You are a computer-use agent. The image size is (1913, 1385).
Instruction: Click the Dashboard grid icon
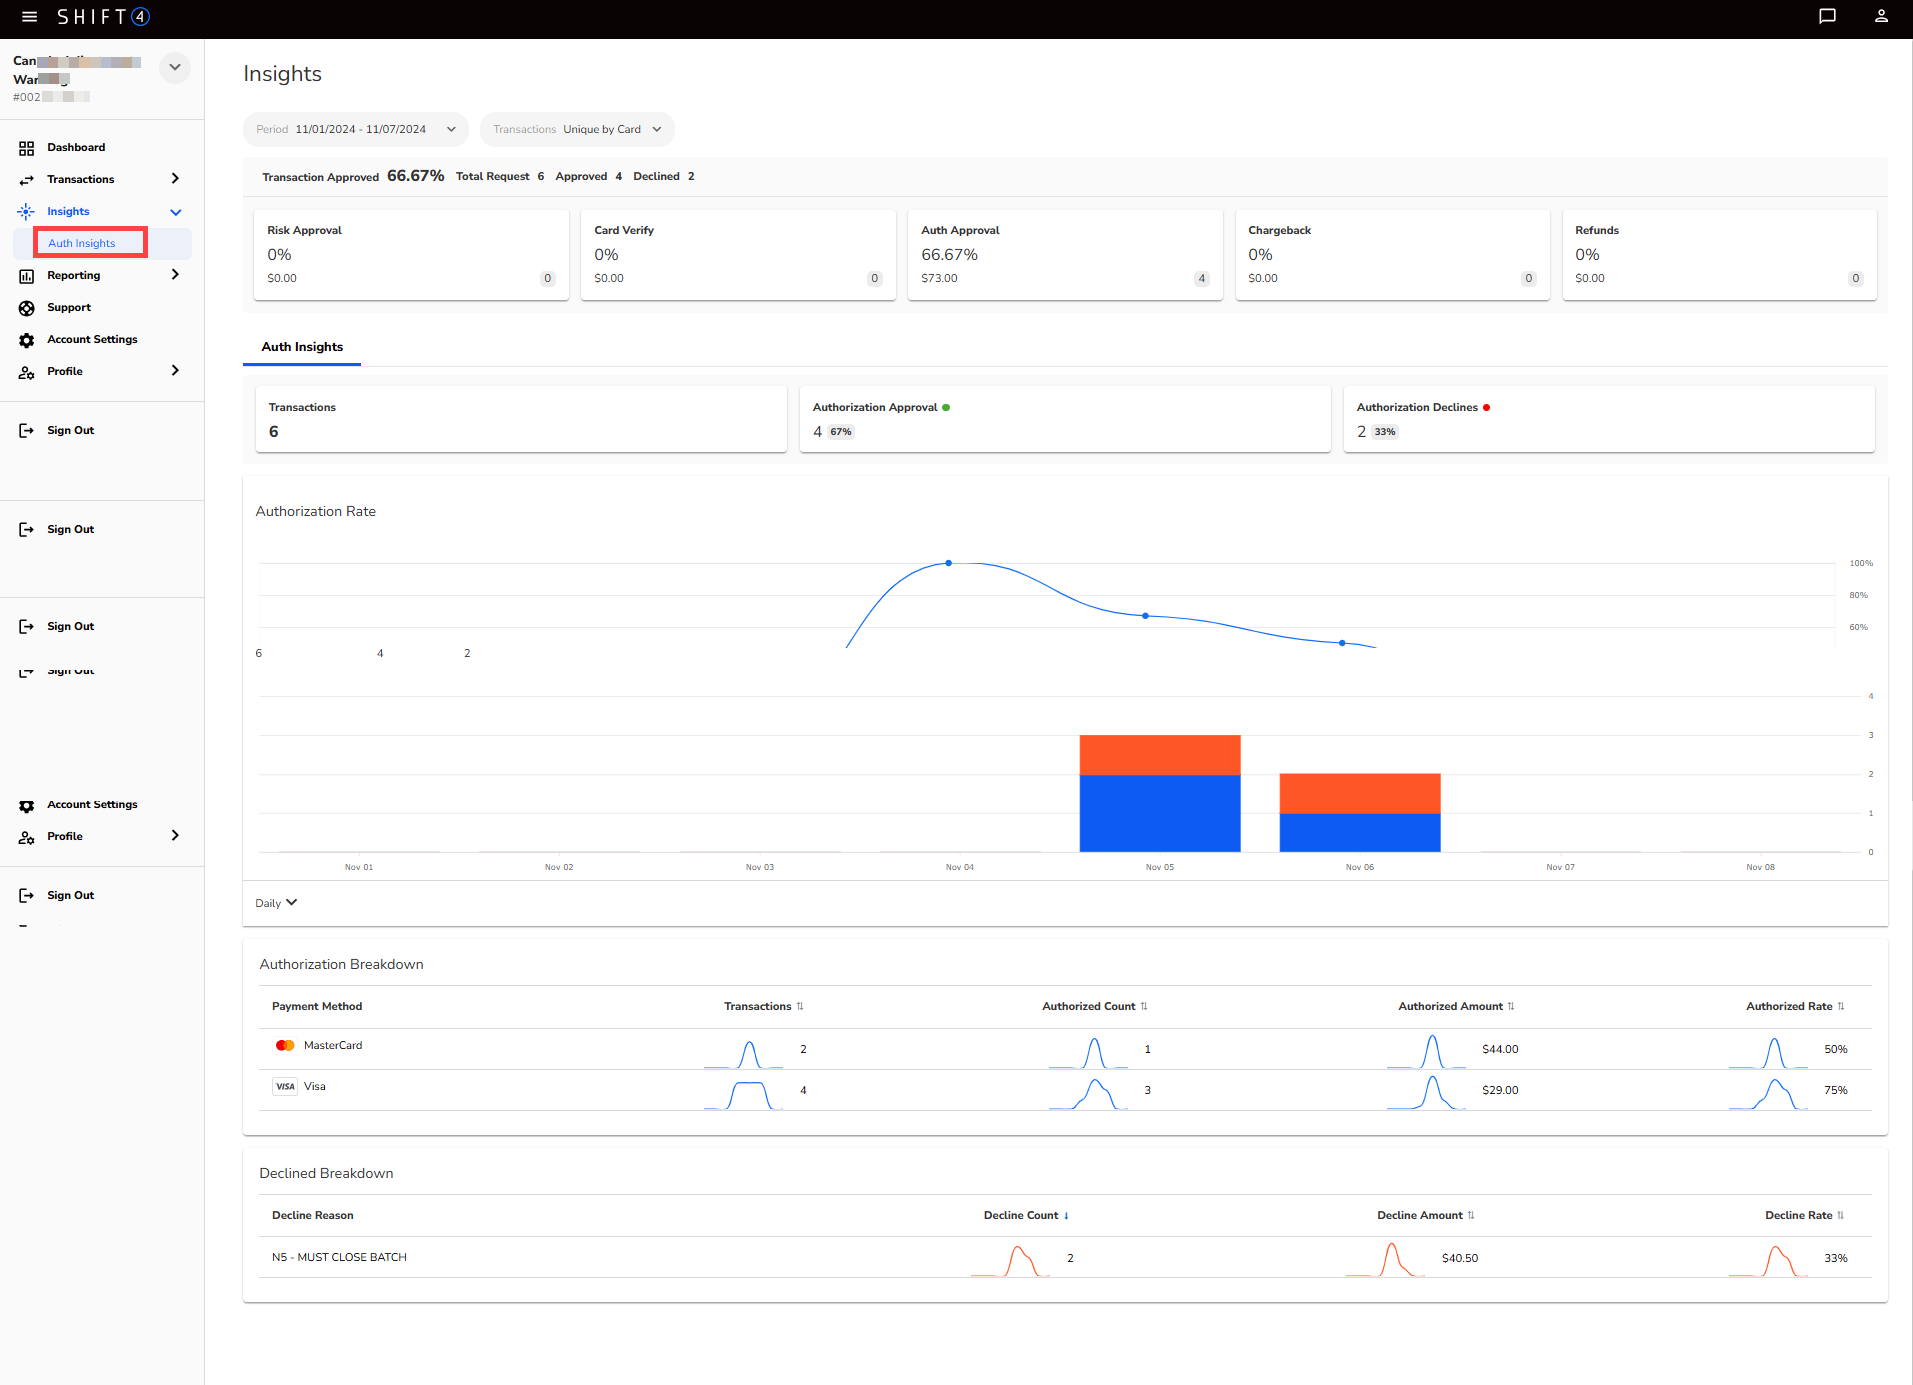[27, 148]
